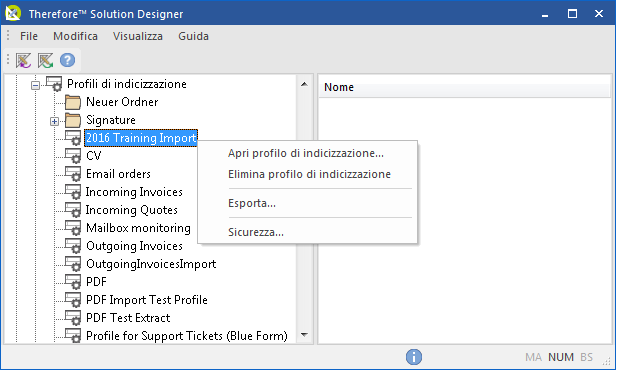The height and width of the screenshot is (371, 617).
Task: Click the Mailbox monitoring profile icon
Action: point(73,228)
